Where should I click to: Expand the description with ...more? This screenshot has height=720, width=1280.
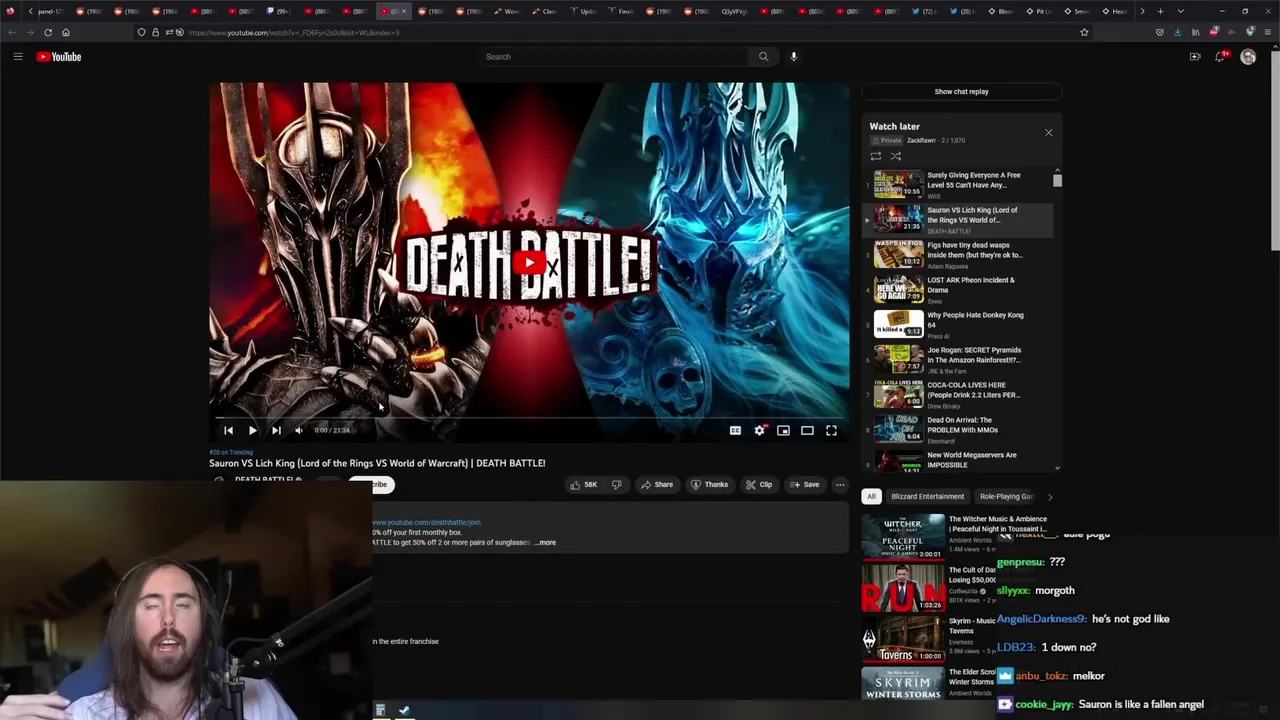pyautogui.click(x=545, y=543)
